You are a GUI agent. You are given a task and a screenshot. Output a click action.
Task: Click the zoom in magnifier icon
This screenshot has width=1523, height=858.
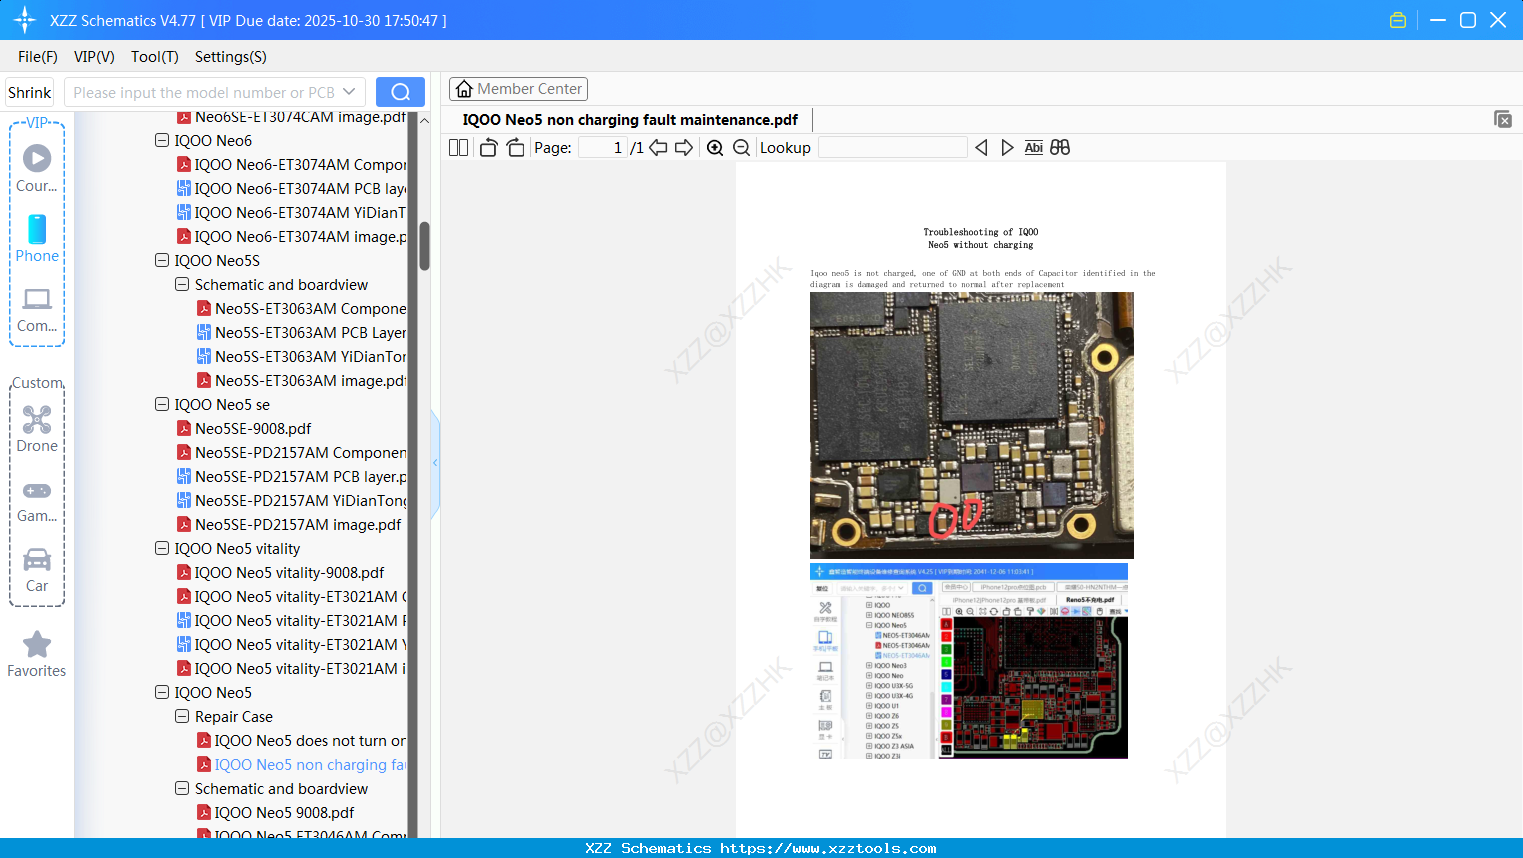pyautogui.click(x=715, y=148)
